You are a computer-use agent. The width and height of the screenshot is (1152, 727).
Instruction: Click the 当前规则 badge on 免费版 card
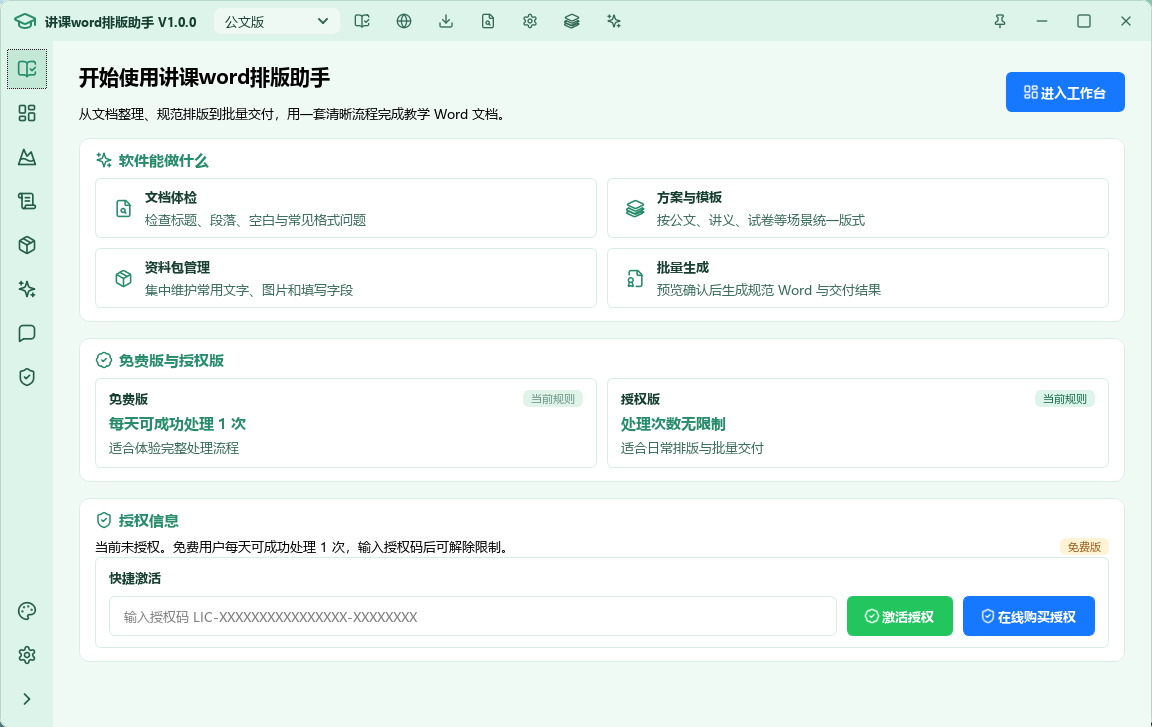(553, 399)
